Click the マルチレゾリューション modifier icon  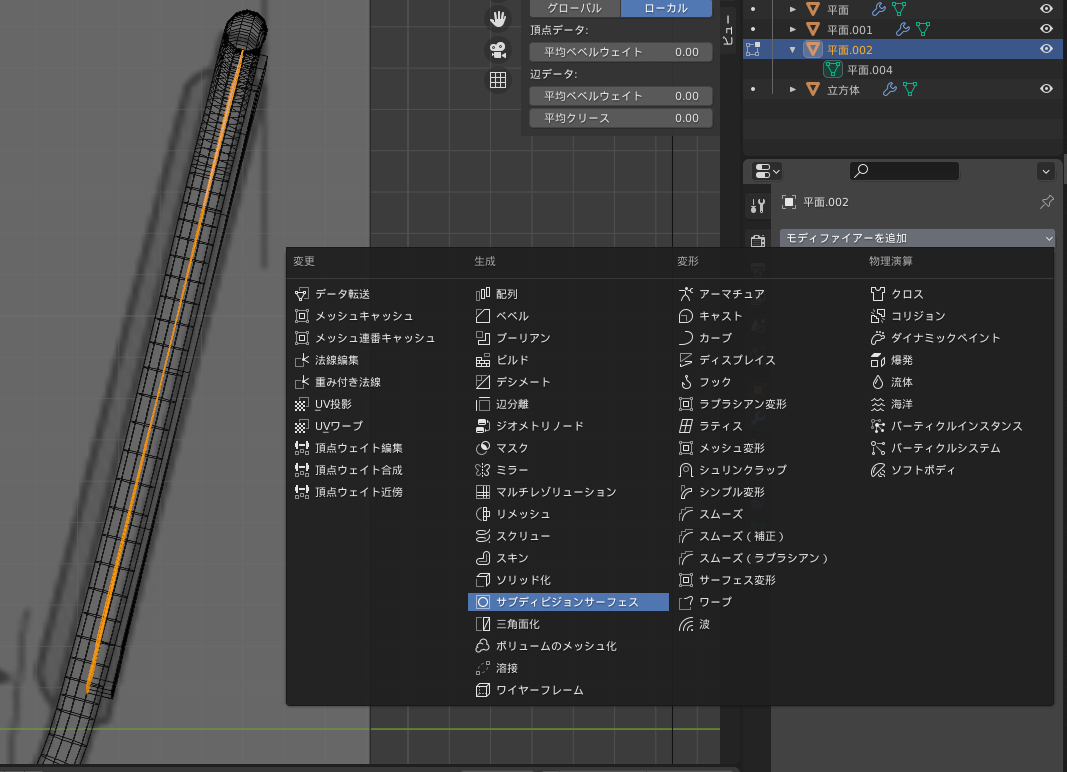[x=482, y=492]
